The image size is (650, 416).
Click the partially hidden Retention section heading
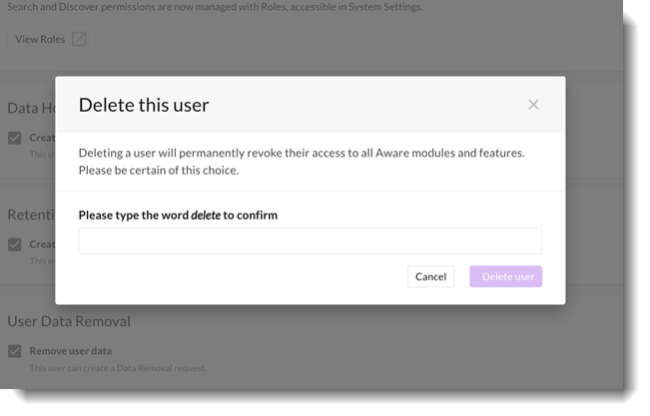point(30,213)
